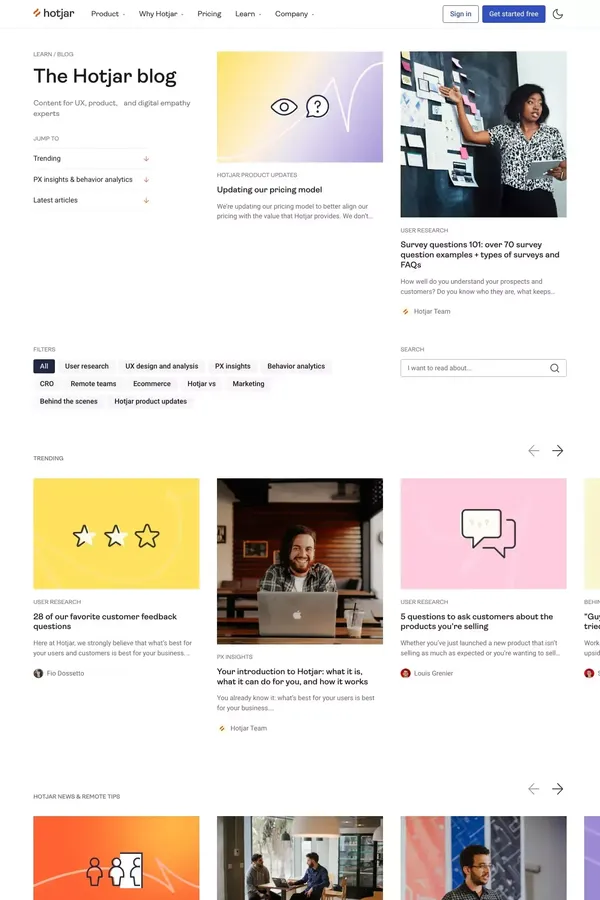Click LEARN / BLOG breadcrumb
This screenshot has width=600, height=900.
tap(53, 55)
